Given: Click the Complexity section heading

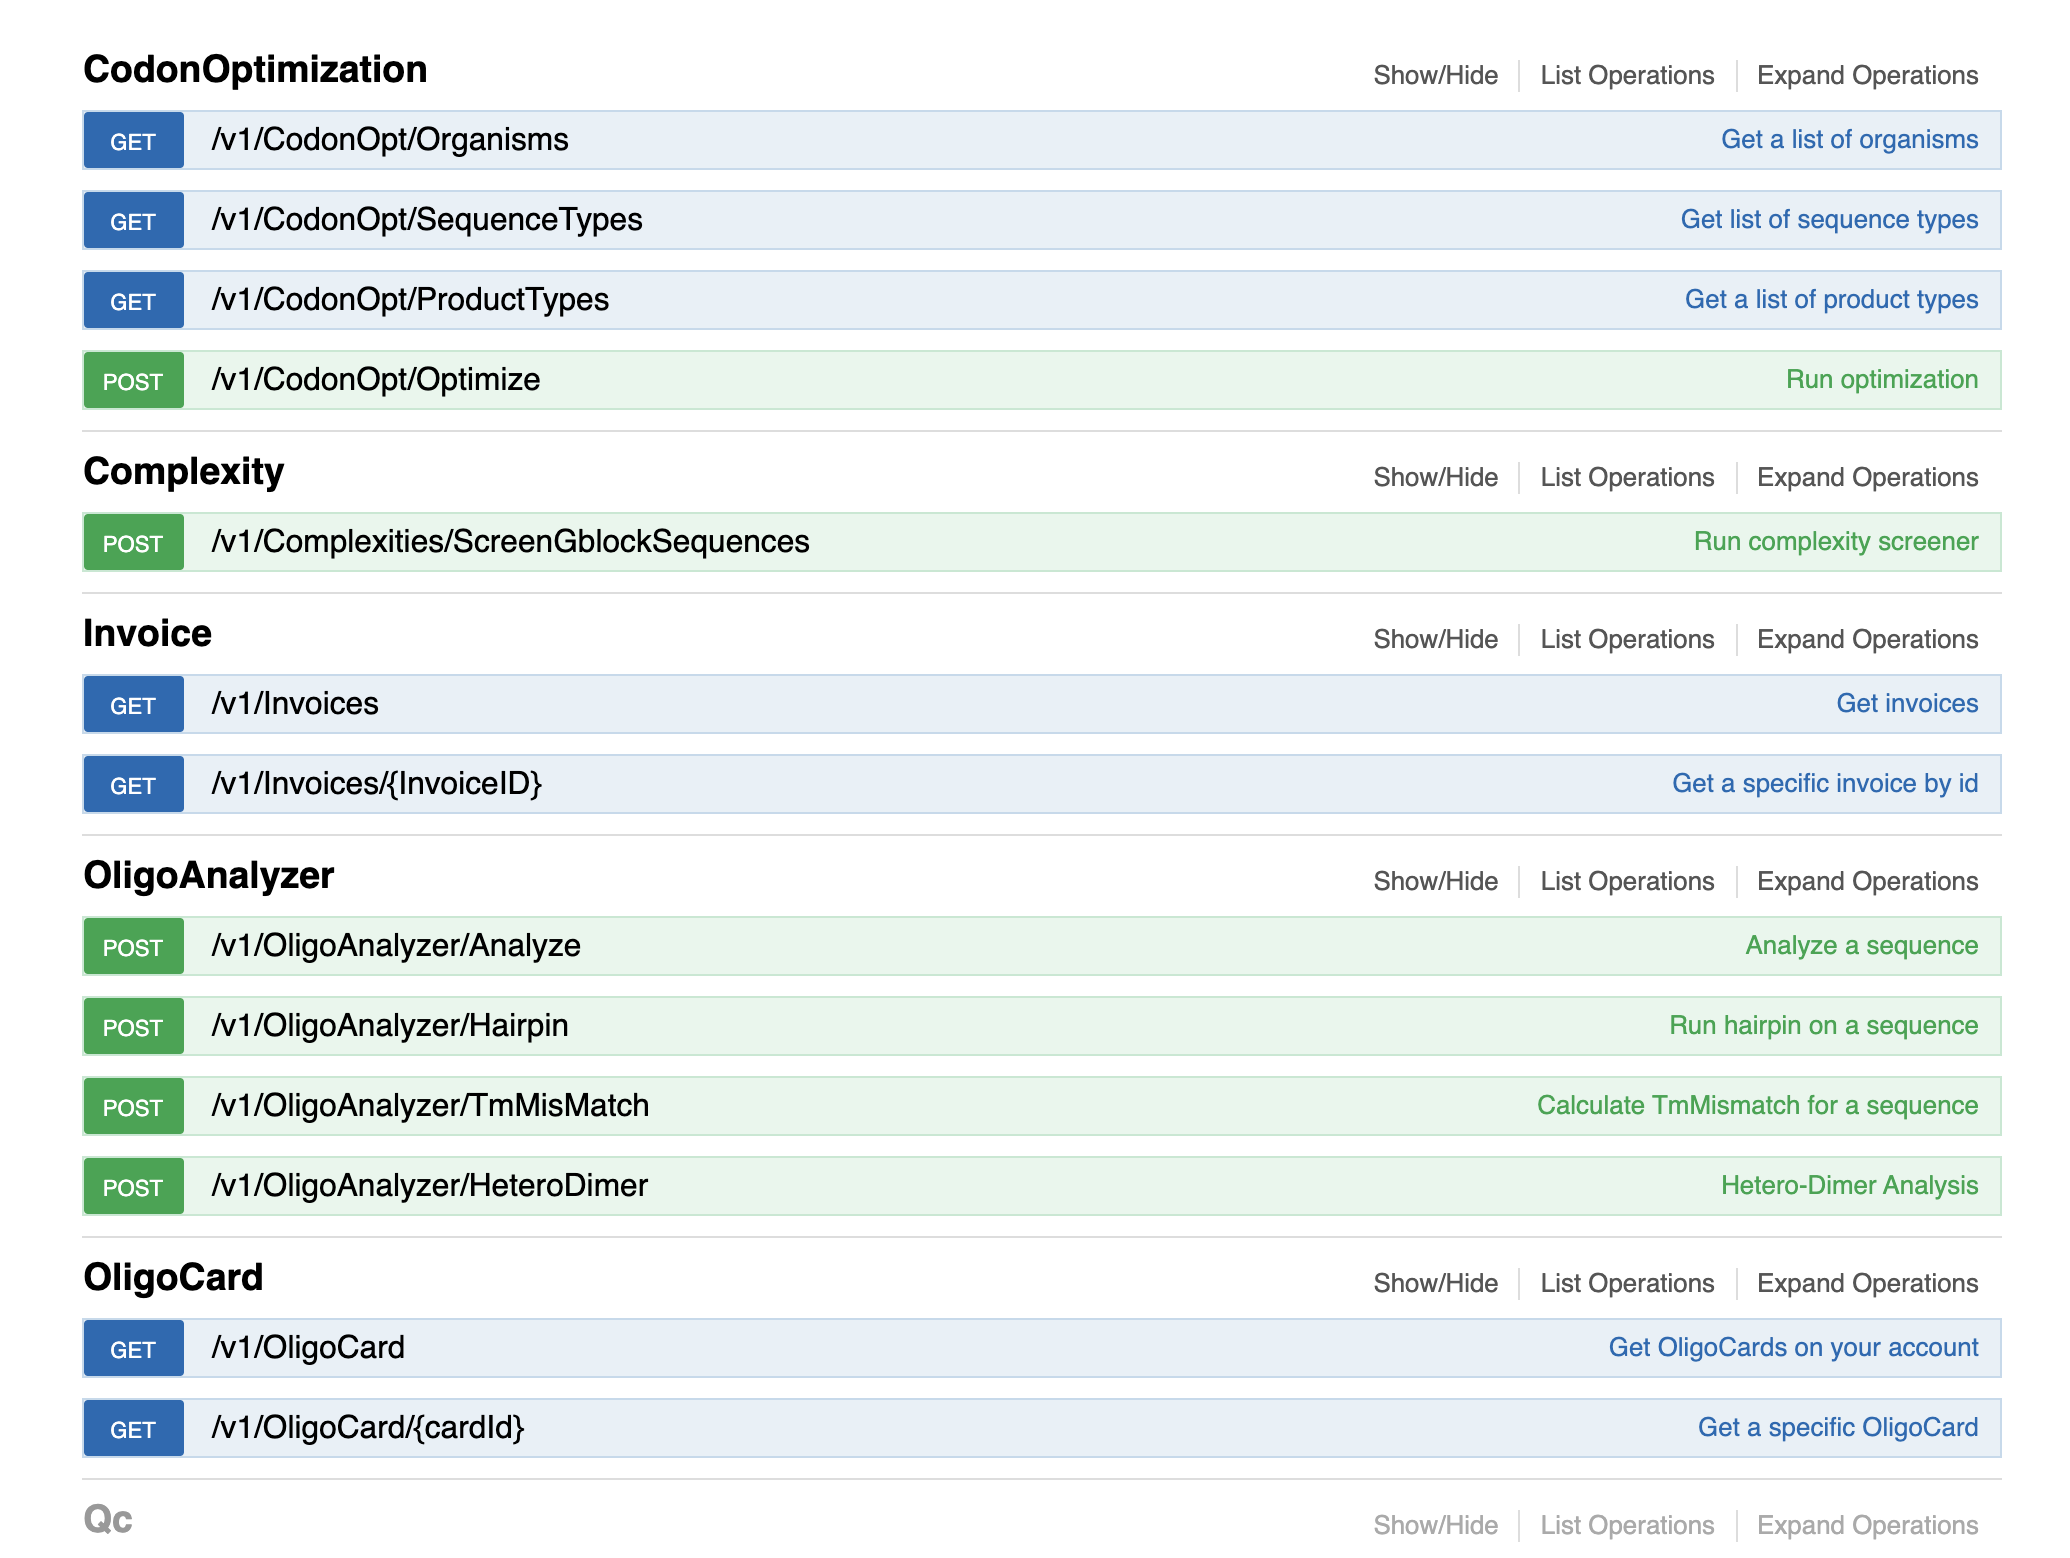Looking at the screenshot, I should point(184,471).
